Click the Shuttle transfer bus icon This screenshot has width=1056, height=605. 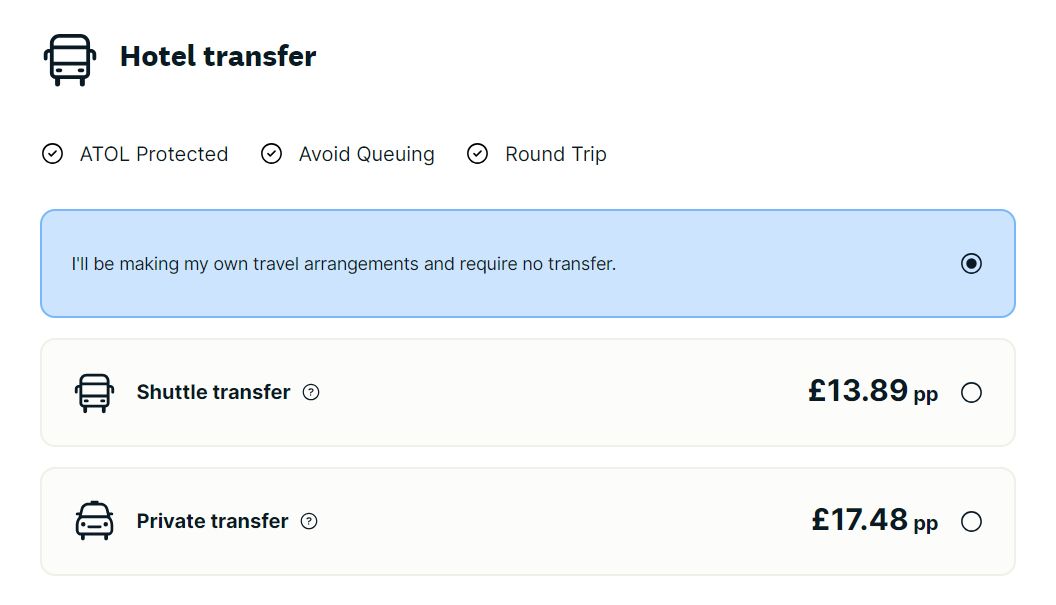(x=94, y=392)
